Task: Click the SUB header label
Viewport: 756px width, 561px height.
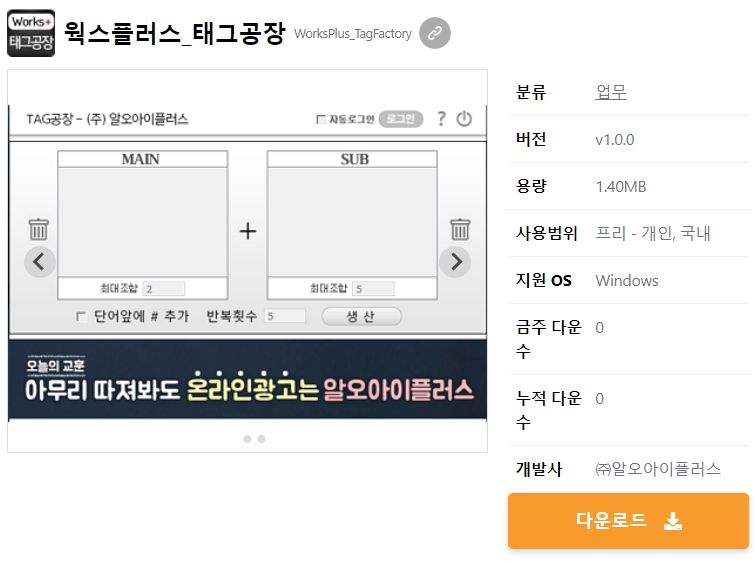Action: click(x=354, y=159)
